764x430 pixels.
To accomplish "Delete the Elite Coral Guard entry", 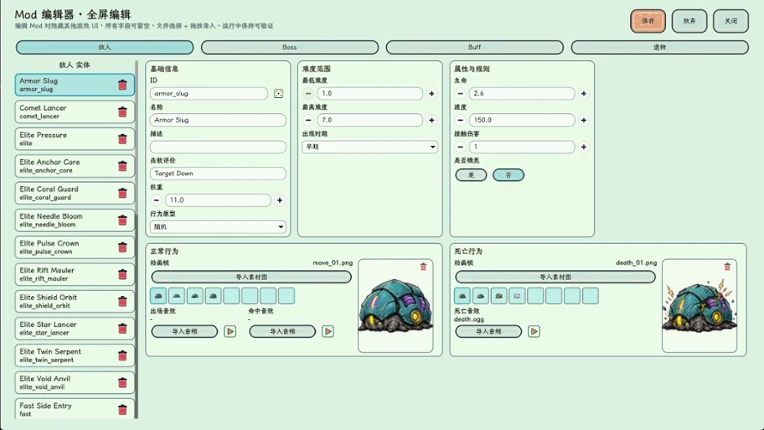I will coord(122,193).
